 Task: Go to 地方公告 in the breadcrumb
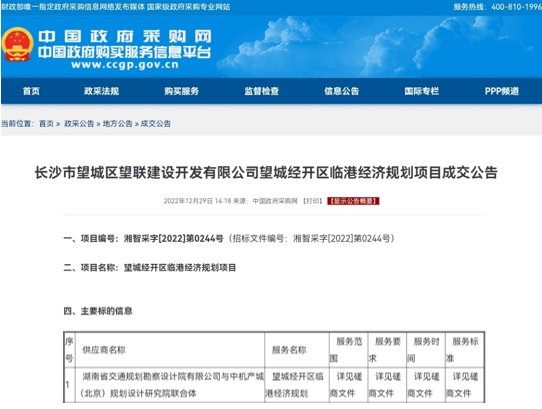[x=118, y=123]
